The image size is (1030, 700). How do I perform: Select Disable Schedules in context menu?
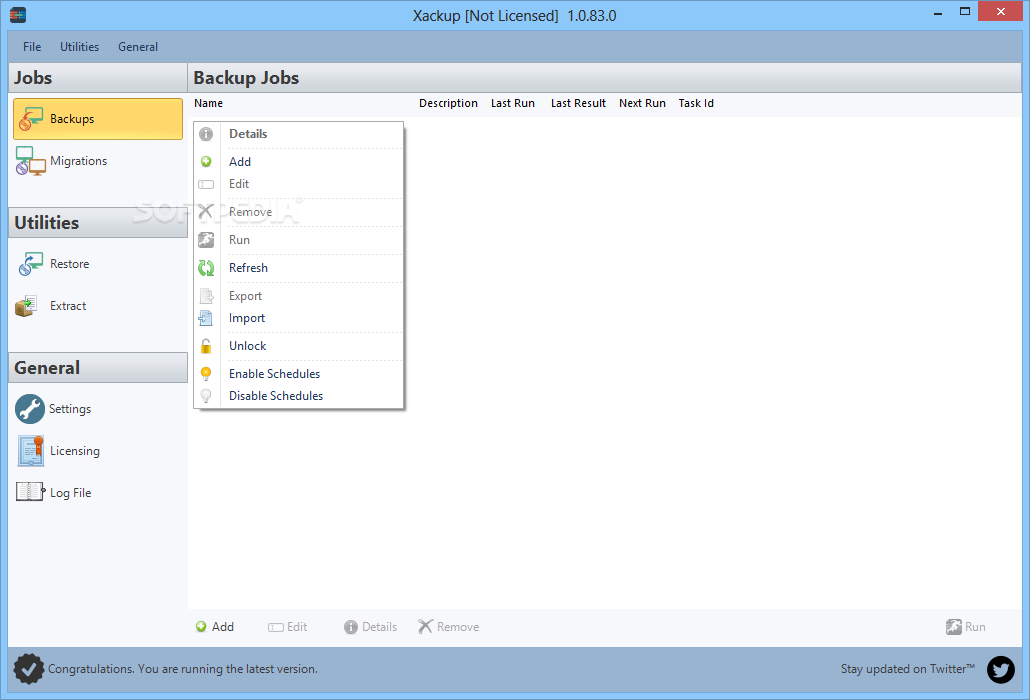point(298,396)
